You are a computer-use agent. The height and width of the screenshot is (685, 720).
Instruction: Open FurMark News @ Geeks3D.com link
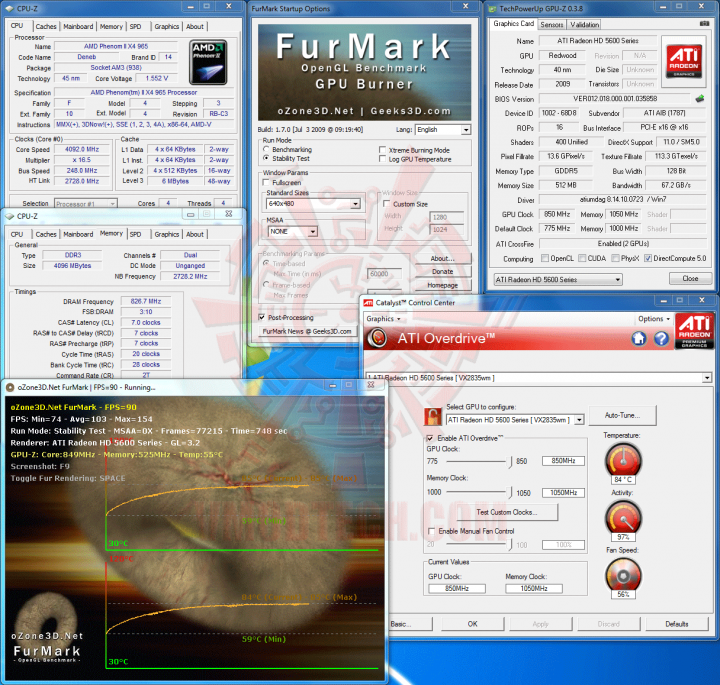tap(307, 331)
